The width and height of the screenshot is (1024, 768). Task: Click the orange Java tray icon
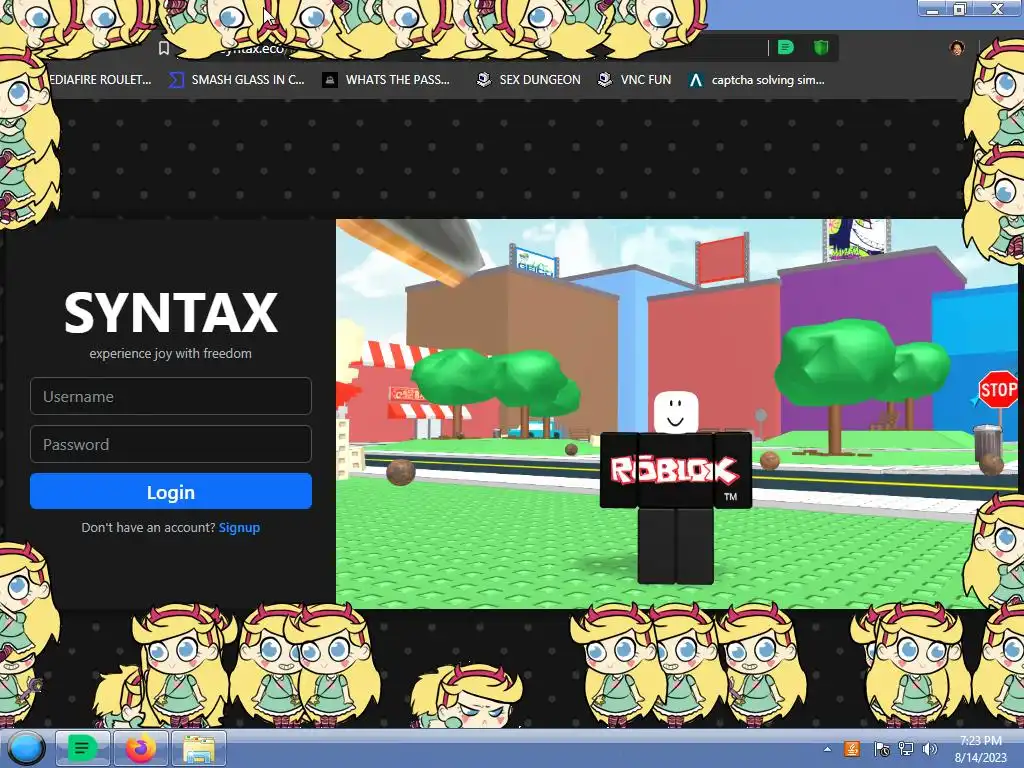click(x=852, y=749)
